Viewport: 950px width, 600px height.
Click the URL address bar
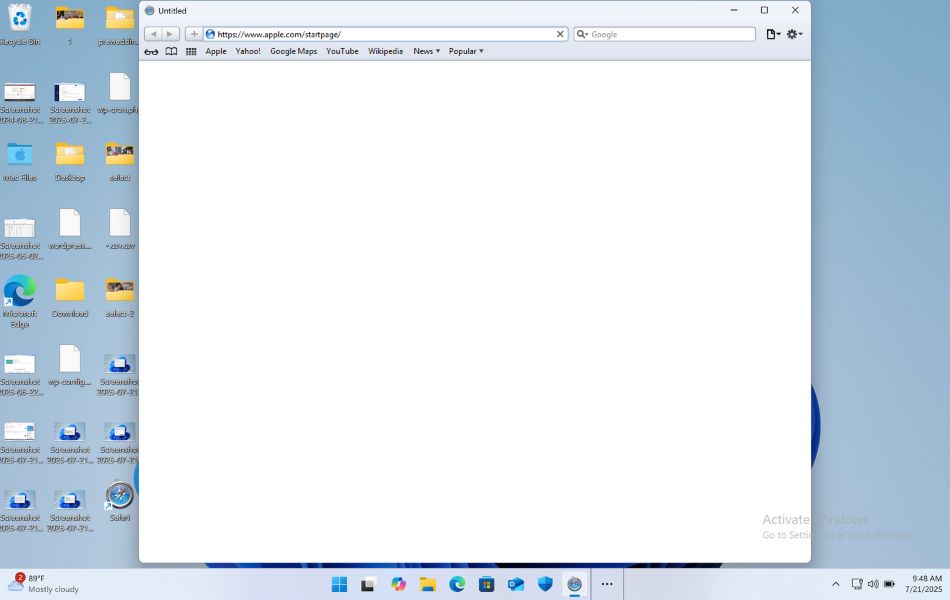point(380,34)
